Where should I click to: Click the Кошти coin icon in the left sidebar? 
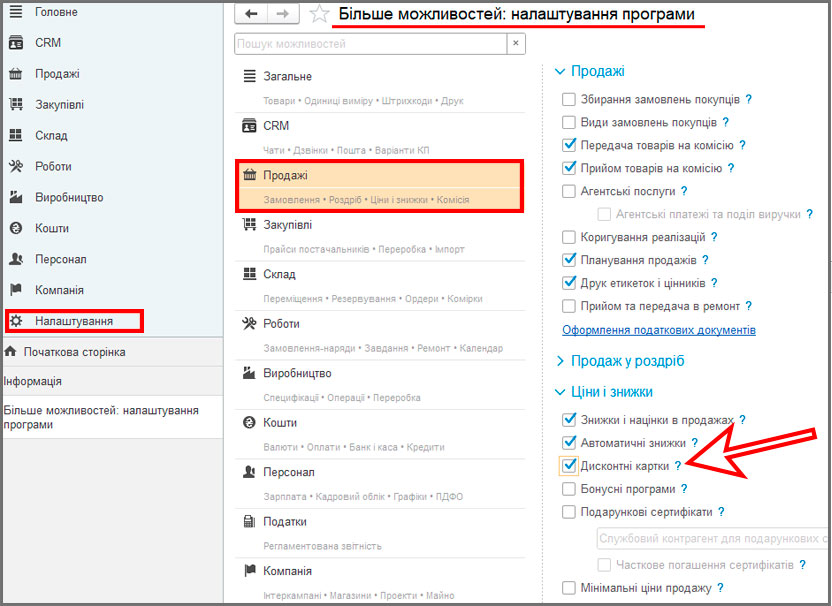(16, 228)
